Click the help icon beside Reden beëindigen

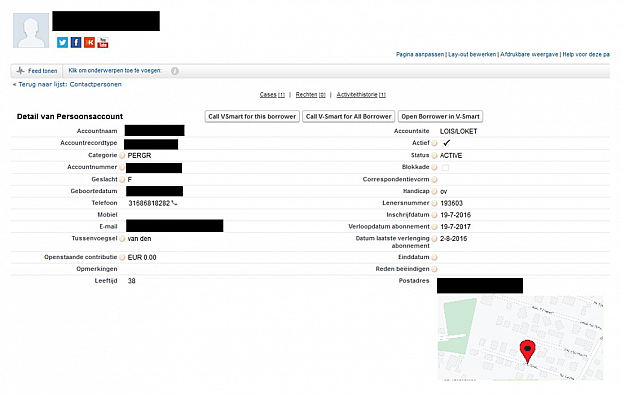tap(434, 269)
